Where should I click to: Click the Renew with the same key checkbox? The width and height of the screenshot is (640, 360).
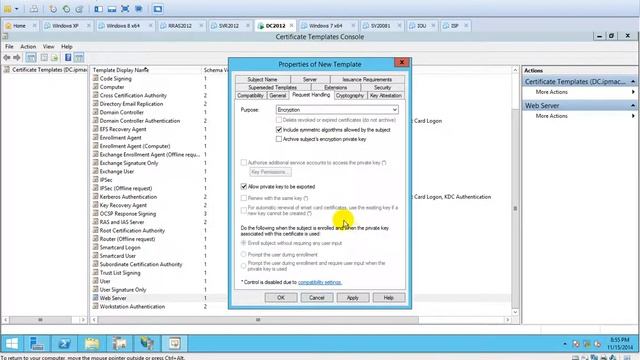tap(244, 198)
